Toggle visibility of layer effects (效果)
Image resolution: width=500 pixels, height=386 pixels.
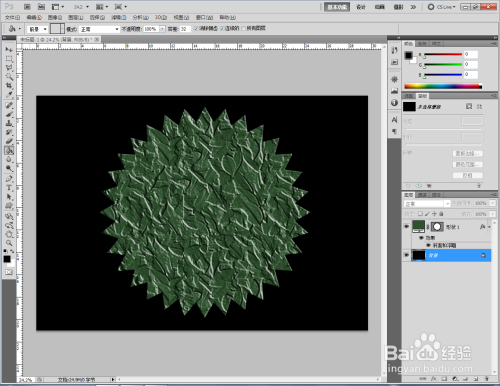421,238
